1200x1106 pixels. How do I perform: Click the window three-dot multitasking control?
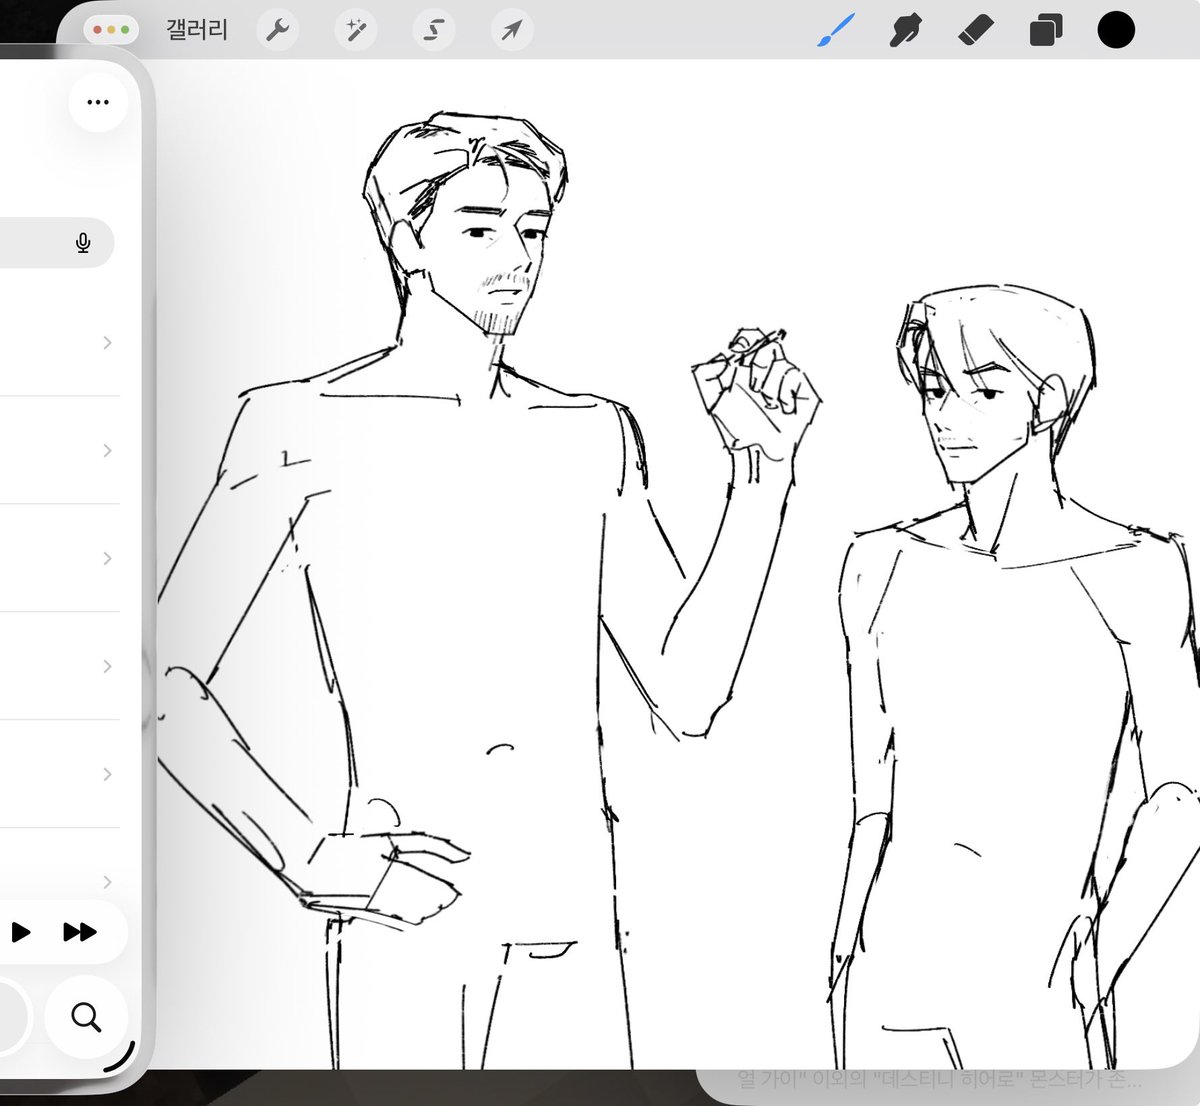point(111,30)
